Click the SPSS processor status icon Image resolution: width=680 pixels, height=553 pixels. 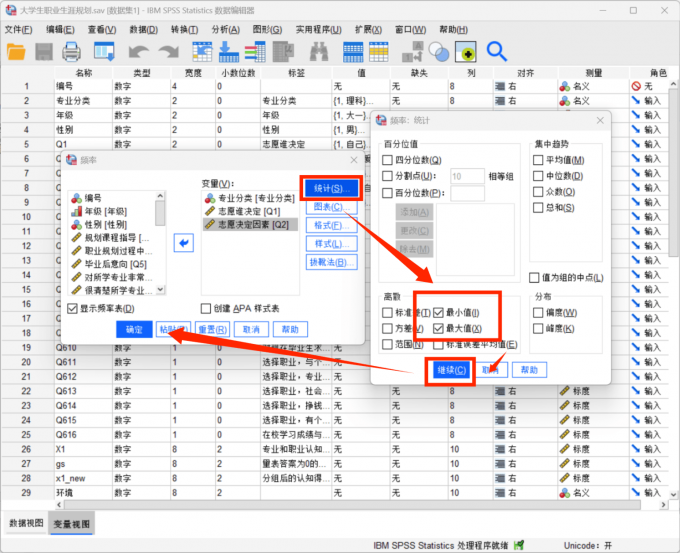(519, 545)
